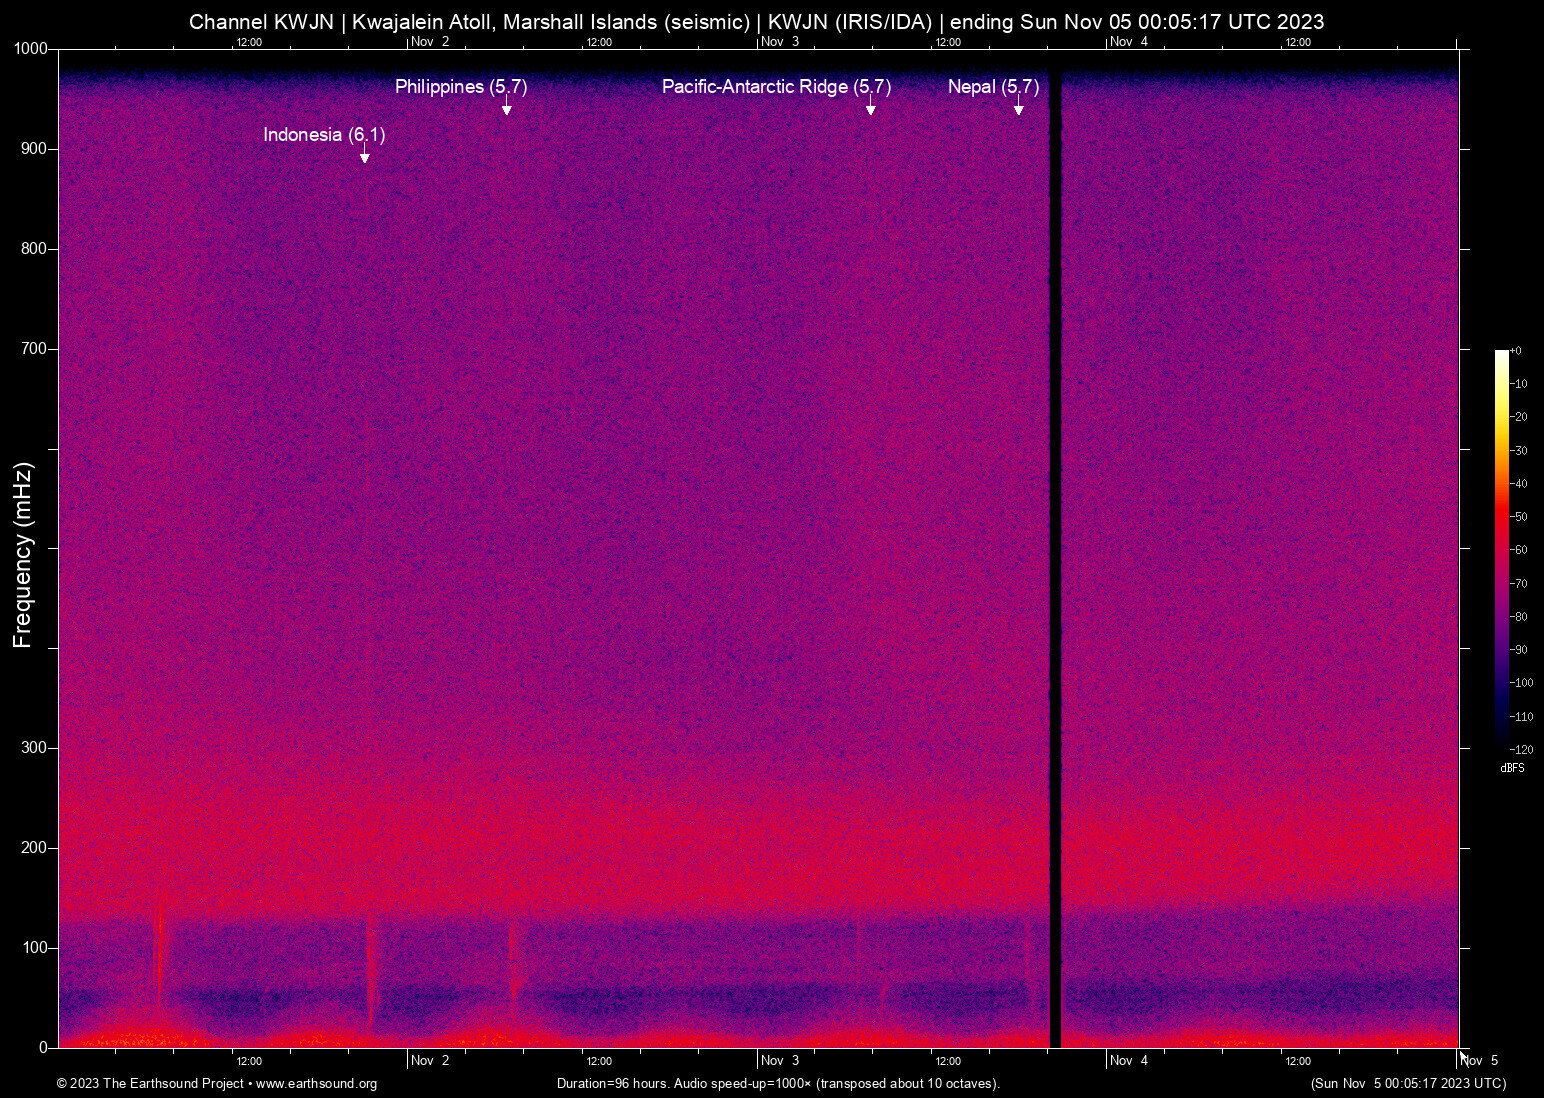Viewport: 1544px width, 1098px height.
Task: Select the Philippines (5.7) event arrow
Action: [x=507, y=106]
